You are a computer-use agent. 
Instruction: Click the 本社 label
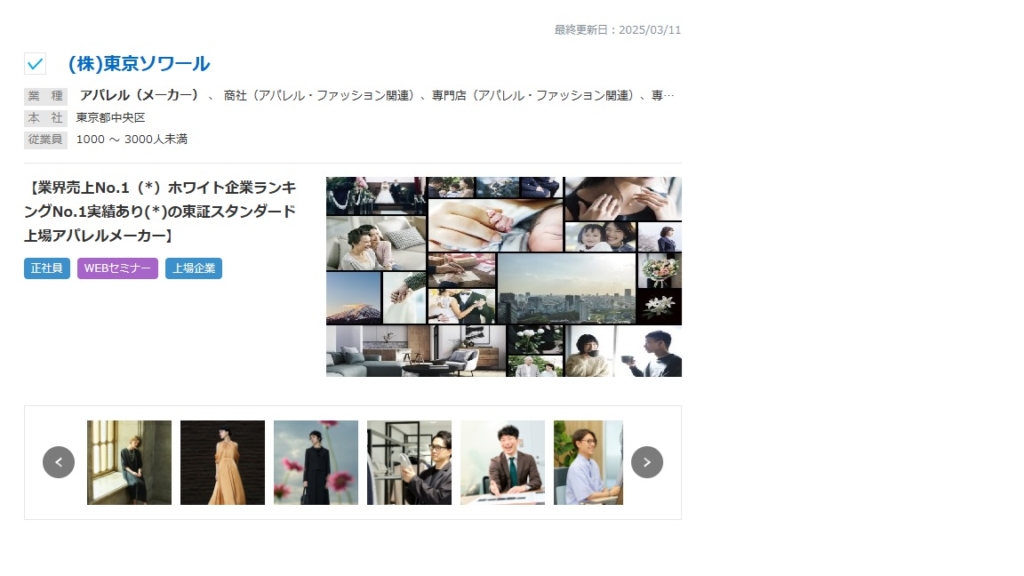tap(46, 118)
